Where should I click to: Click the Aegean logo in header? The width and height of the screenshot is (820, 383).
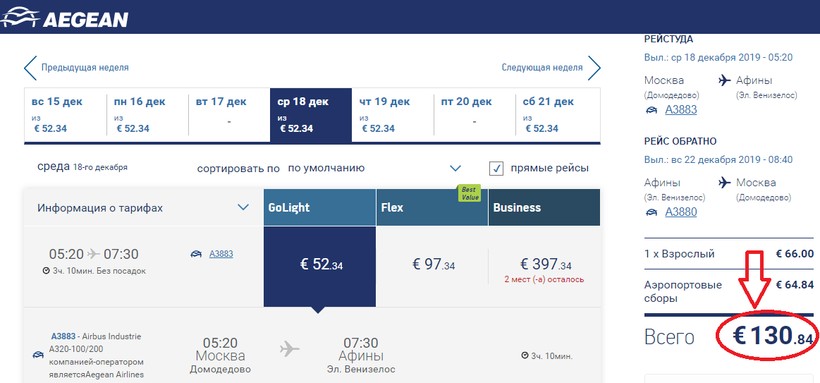(64, 18)
